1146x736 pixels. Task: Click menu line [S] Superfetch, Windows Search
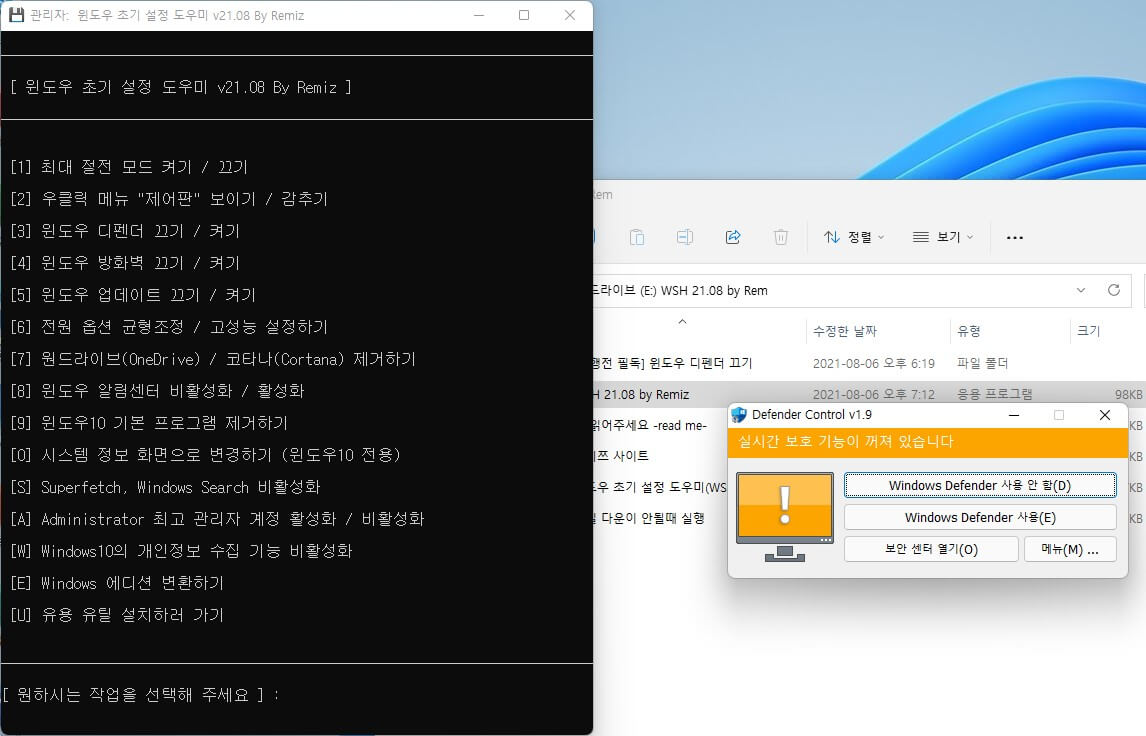click(x=165, y=487)
